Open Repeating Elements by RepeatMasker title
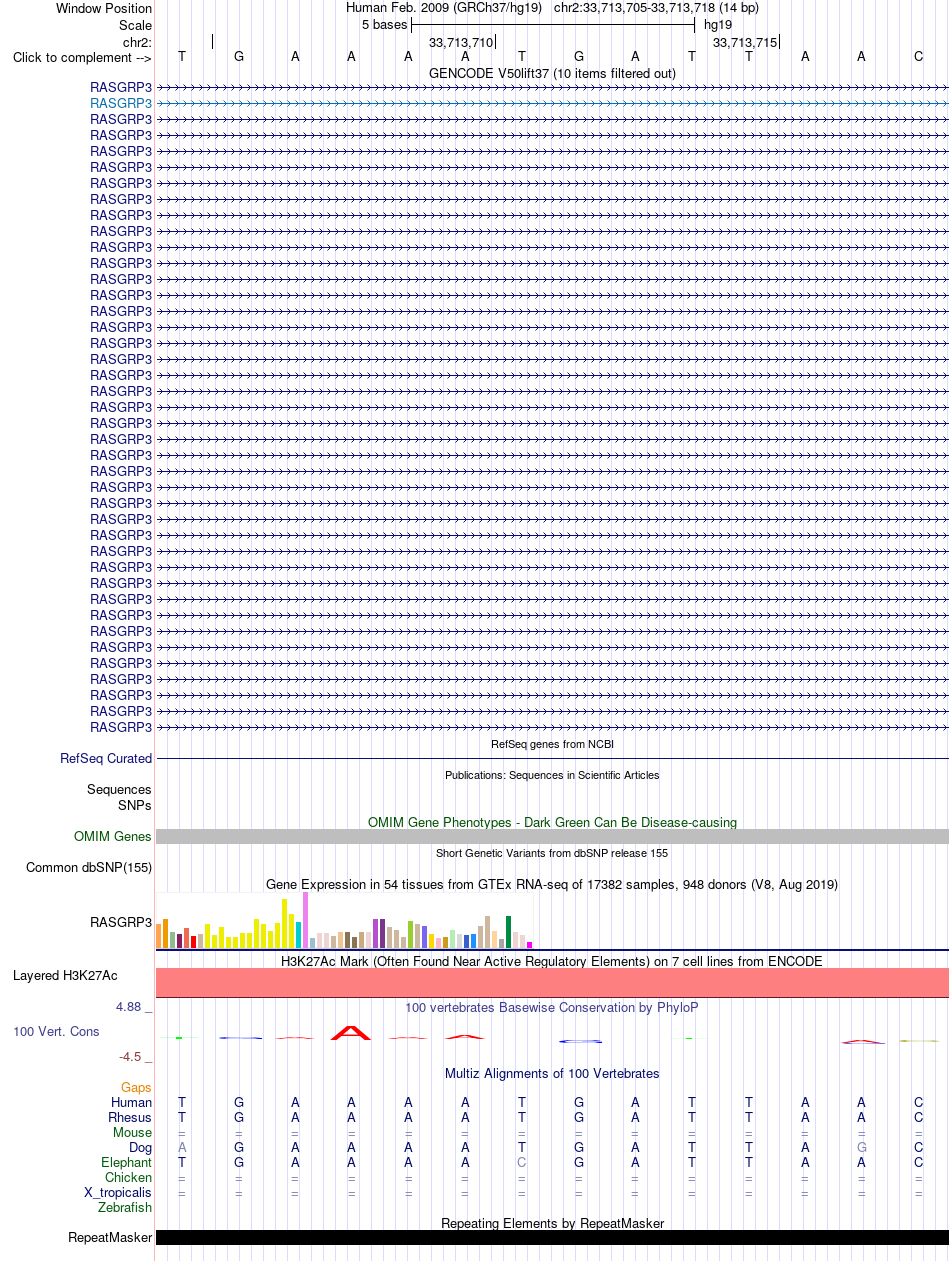Image resolution: width=950 pixels, height=1261 pixels. 552,1223
